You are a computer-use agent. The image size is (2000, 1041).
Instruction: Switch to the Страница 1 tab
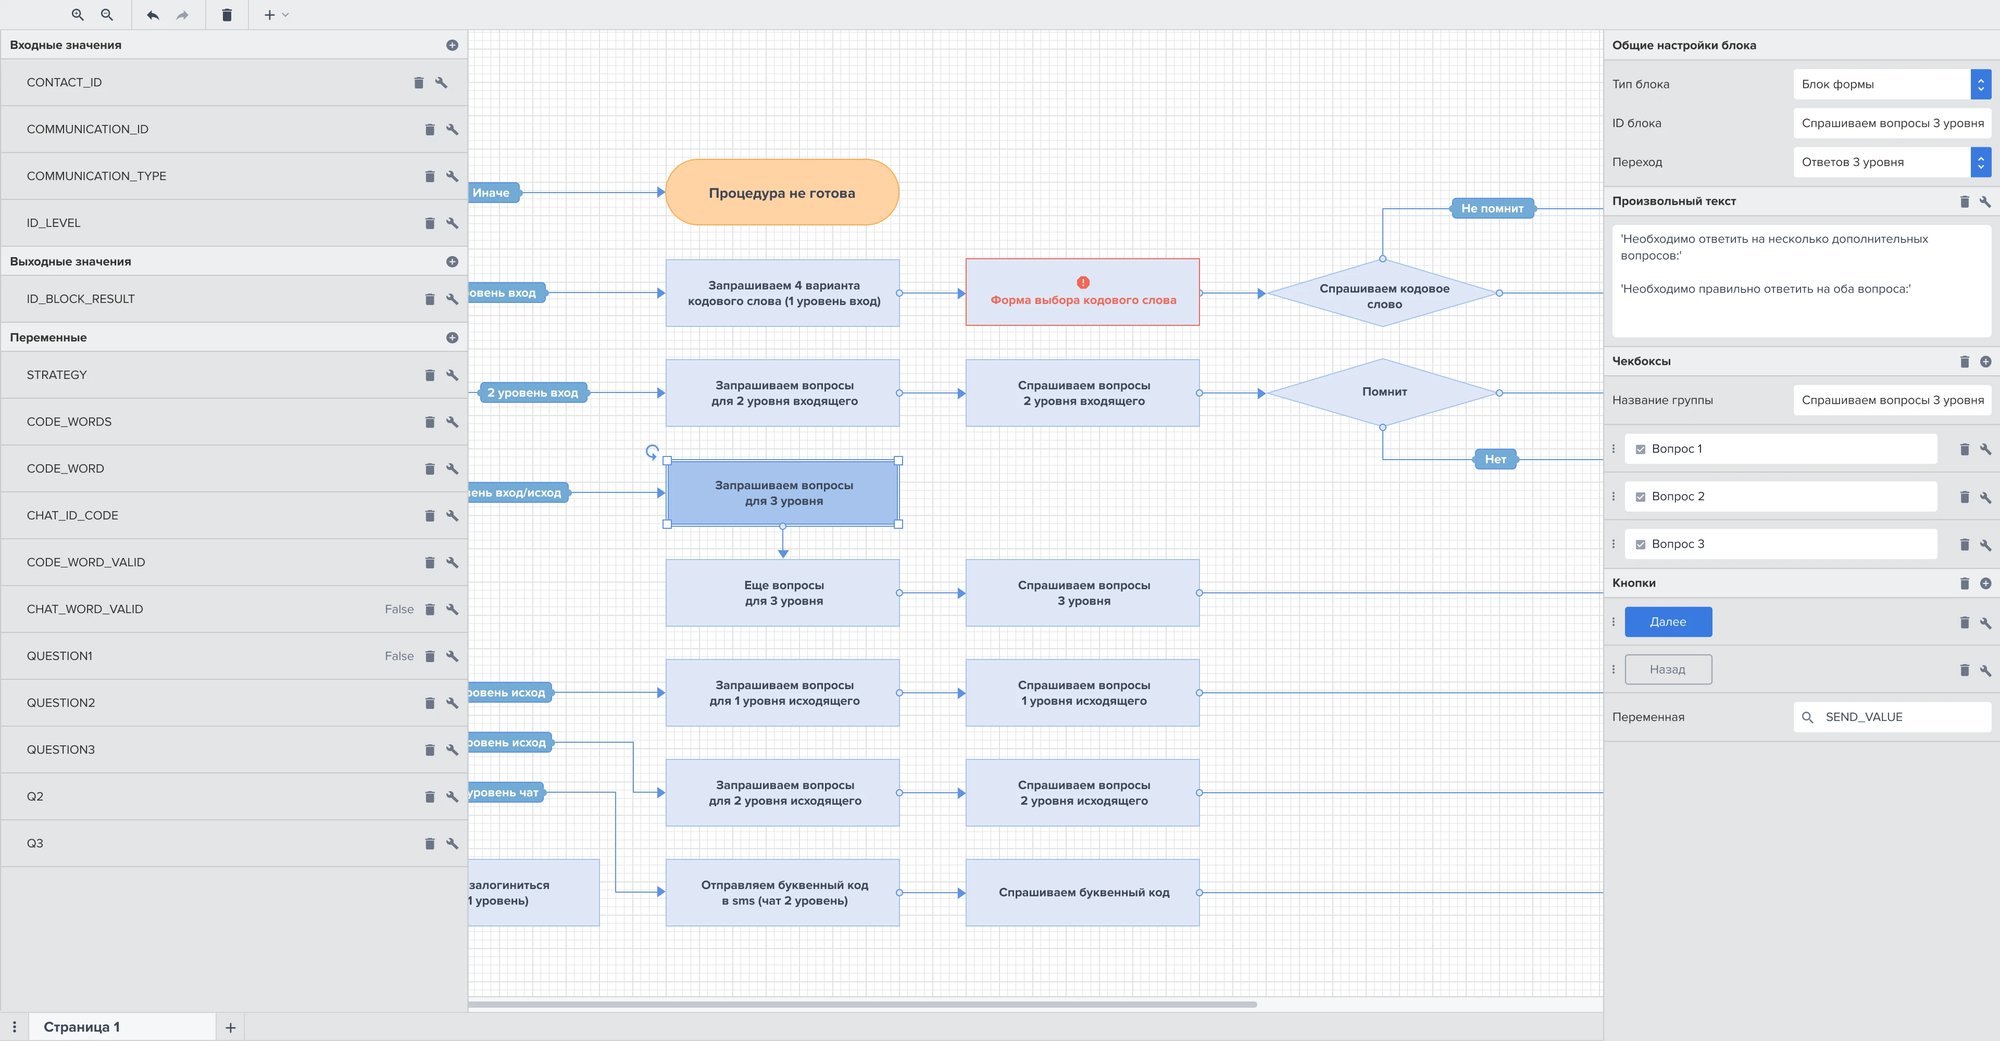click(x=122, y=1027)
